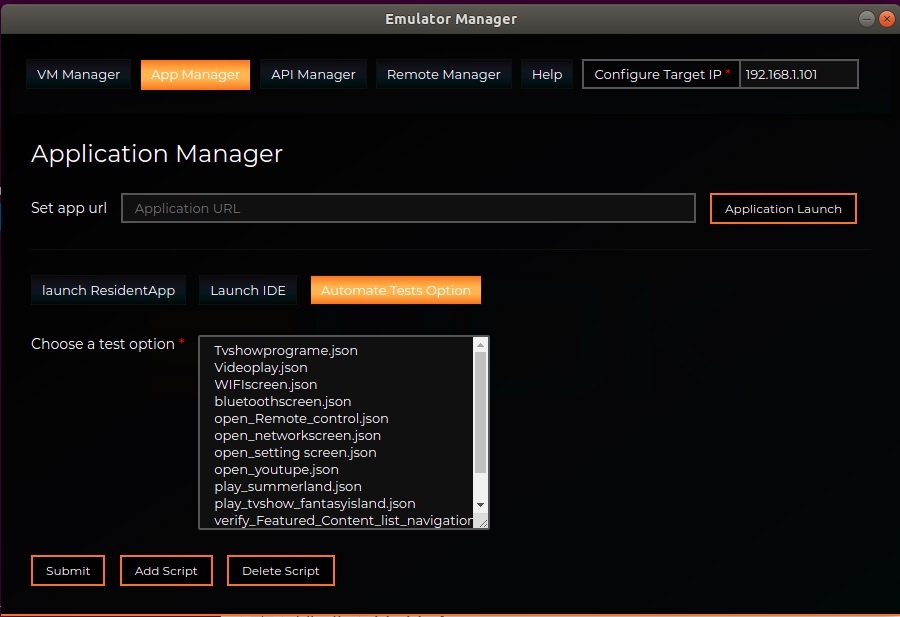Click the launch ResidentApp button
Screen dimensions: 900x617
pyautogui.click(x=108, y=290)
